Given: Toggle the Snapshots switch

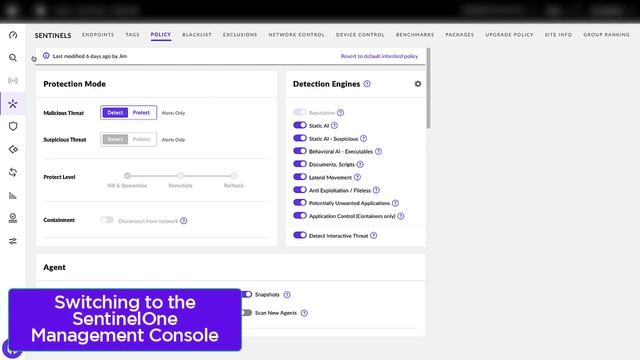Looking at the screenshot, I should coord(247,294).
